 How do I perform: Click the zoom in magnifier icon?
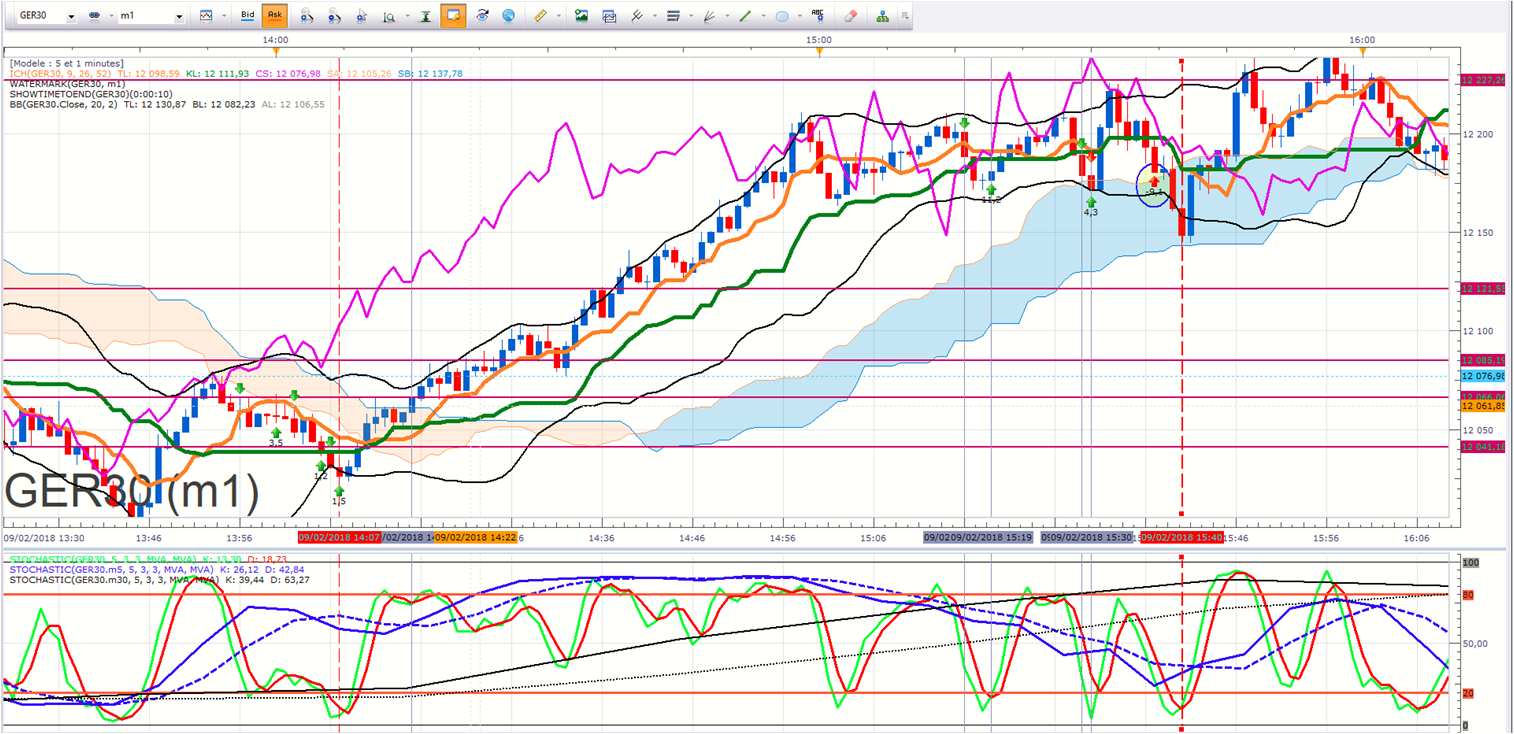[x=307, y=17]
